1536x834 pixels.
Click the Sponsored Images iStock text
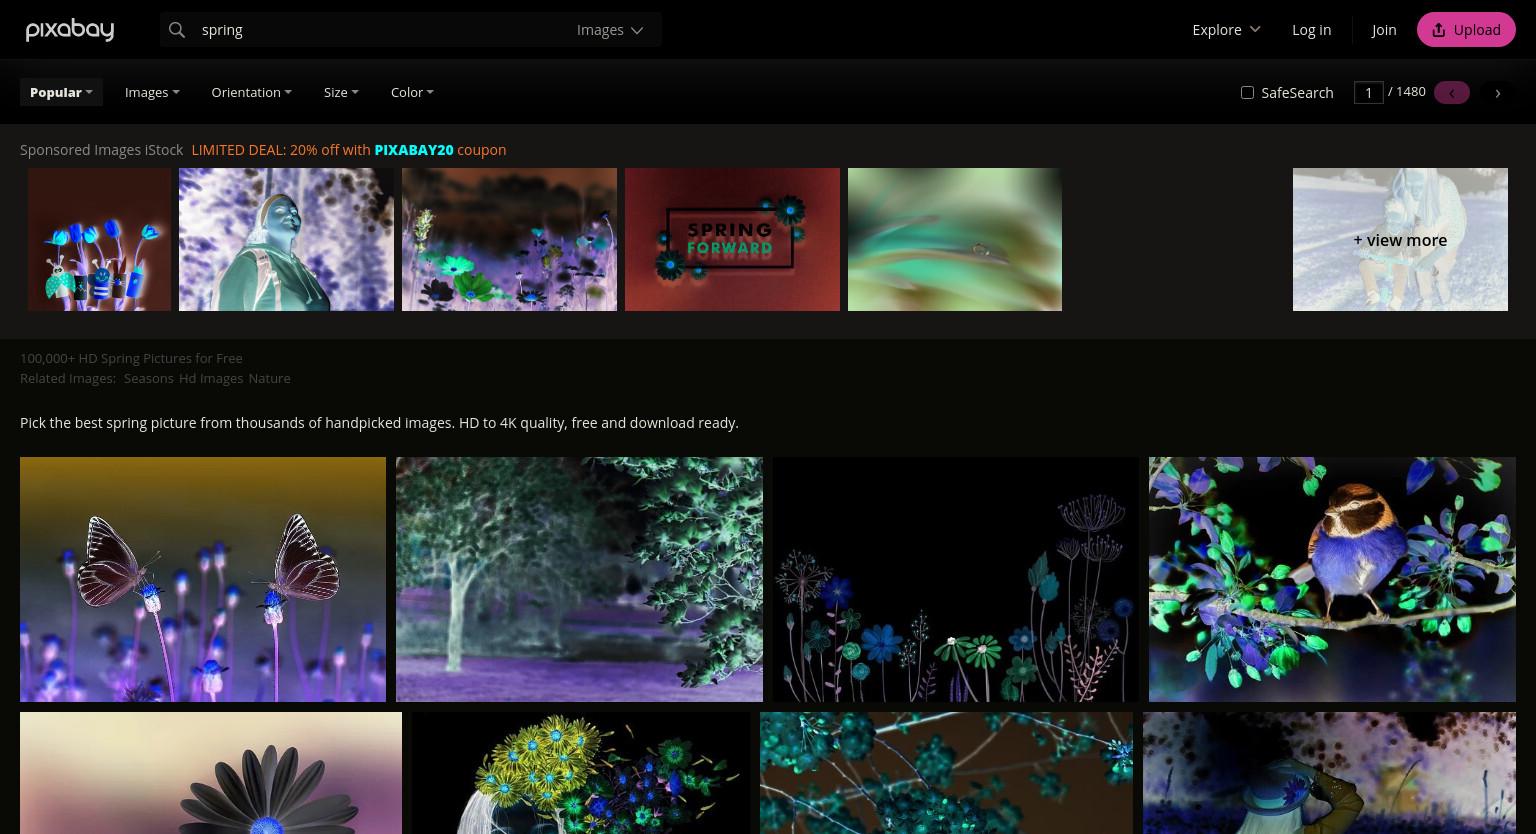(101, 150)
